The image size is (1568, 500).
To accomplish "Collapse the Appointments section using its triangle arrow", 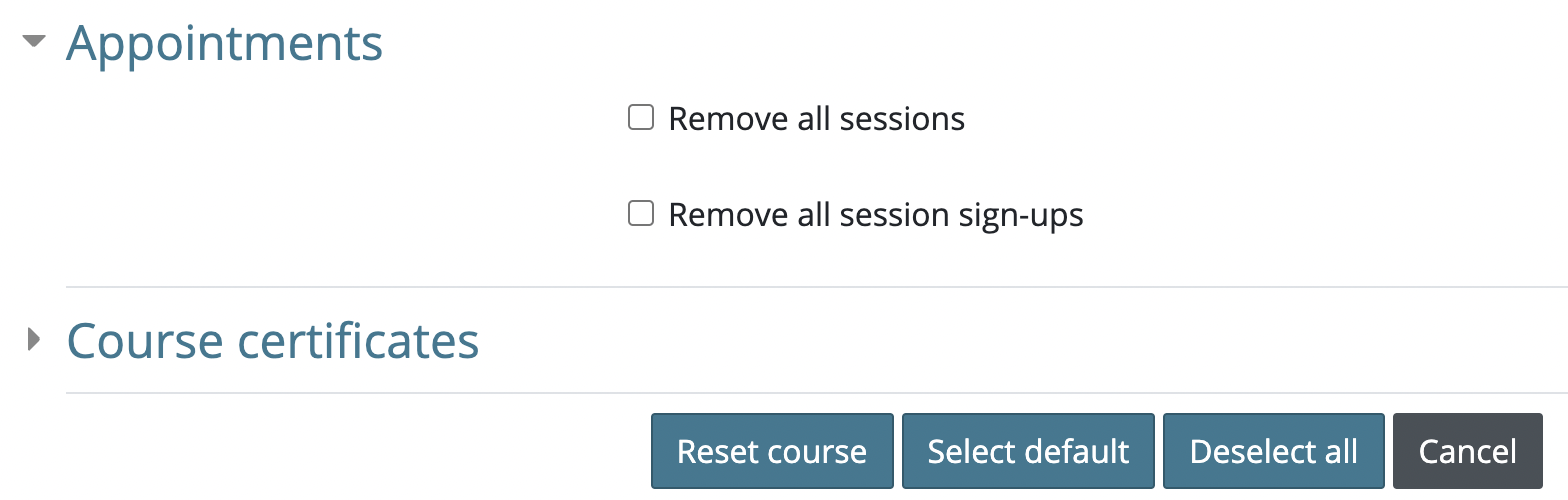I will [x=35, y=43].
